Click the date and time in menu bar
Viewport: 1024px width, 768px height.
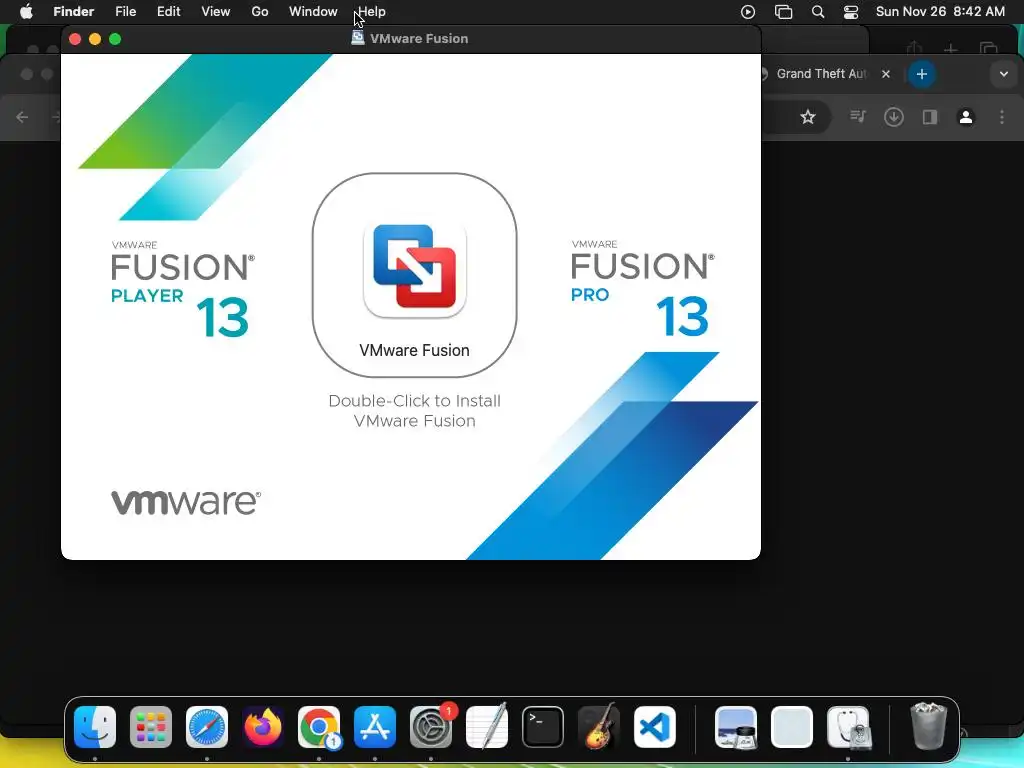(x=940, y=11)
